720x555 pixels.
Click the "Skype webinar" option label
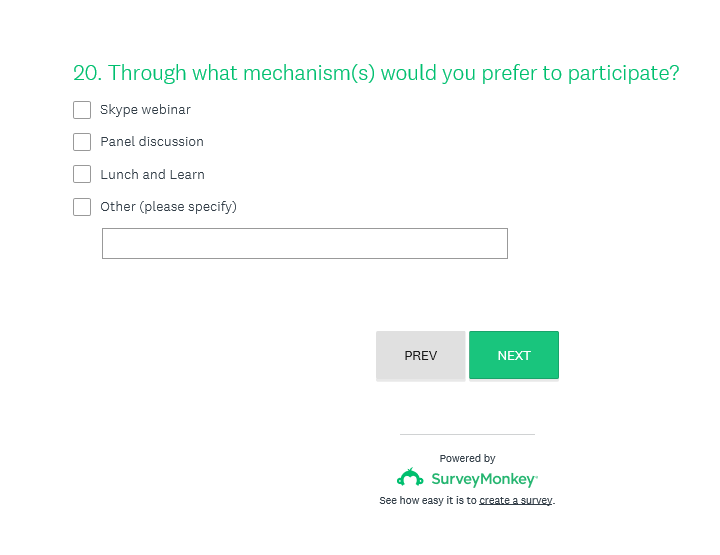click(145, 110)
